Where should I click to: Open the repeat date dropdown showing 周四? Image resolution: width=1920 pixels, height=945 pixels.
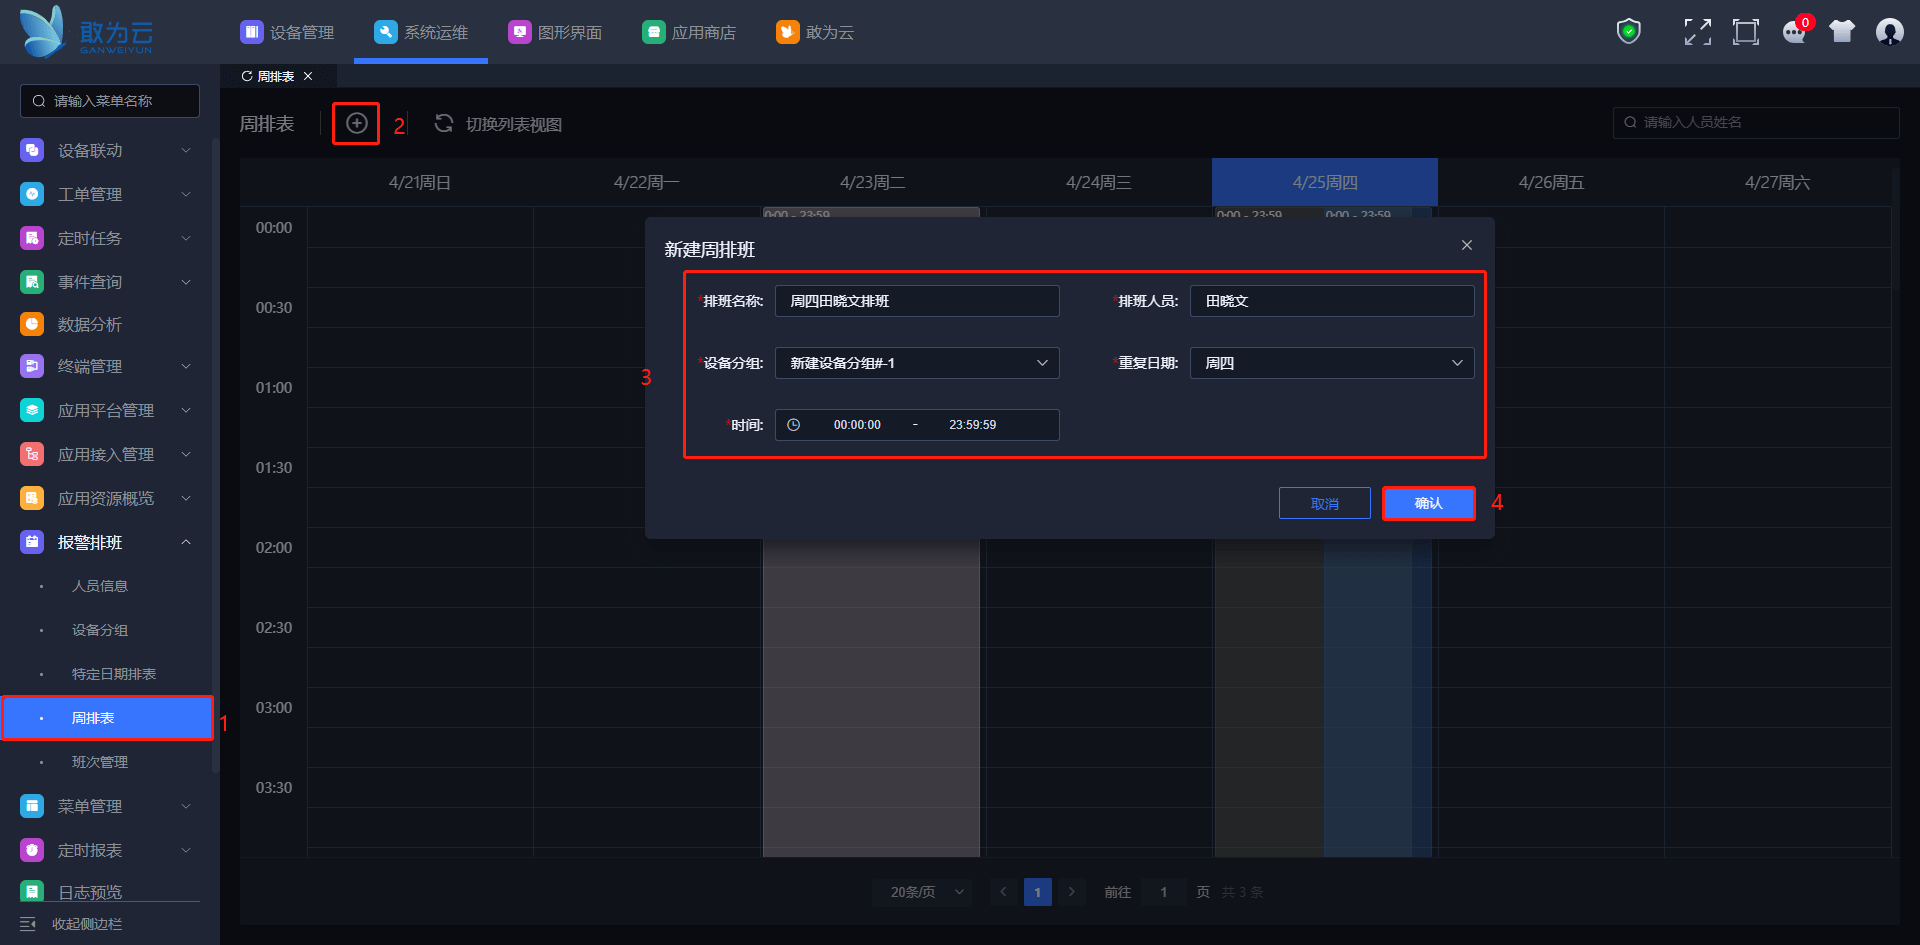click(1331, 363)
